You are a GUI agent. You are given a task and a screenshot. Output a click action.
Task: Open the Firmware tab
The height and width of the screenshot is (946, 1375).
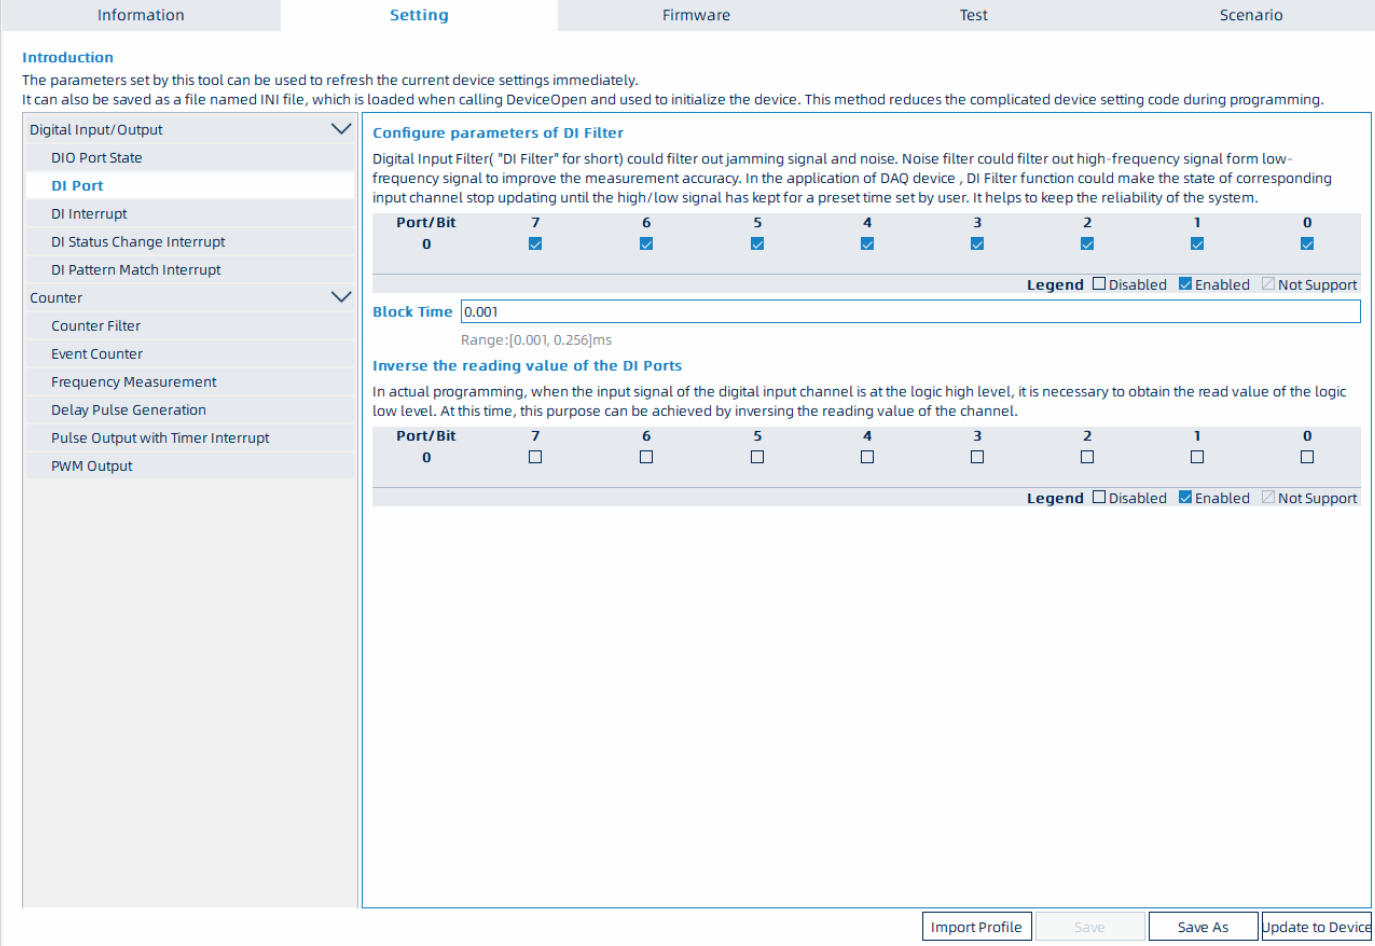[x=696, y=15]
